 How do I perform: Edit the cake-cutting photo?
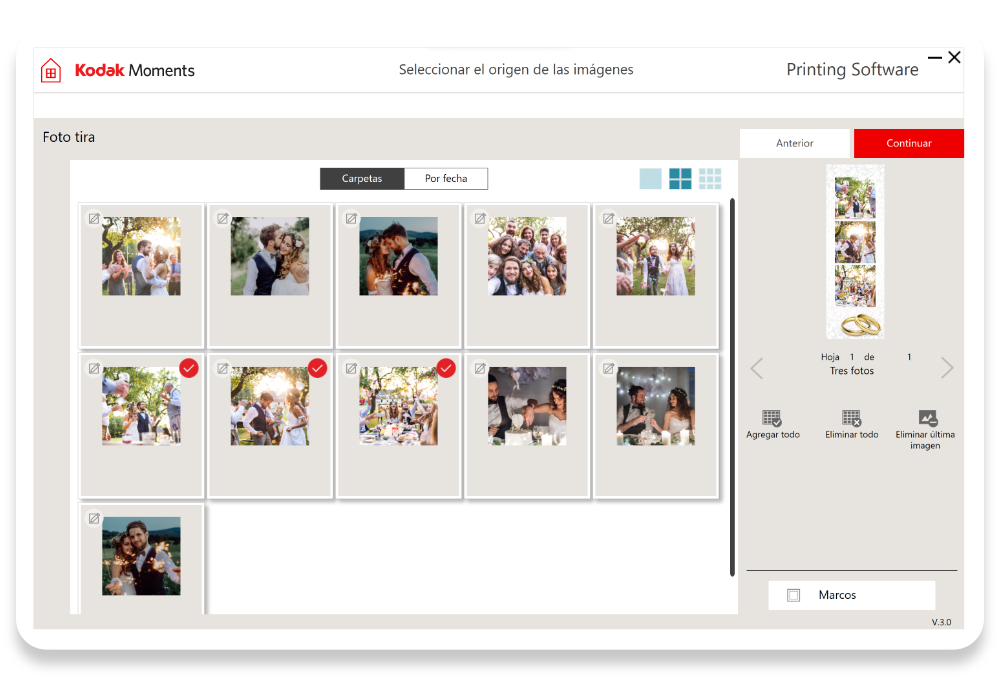(x=480, y=369)
